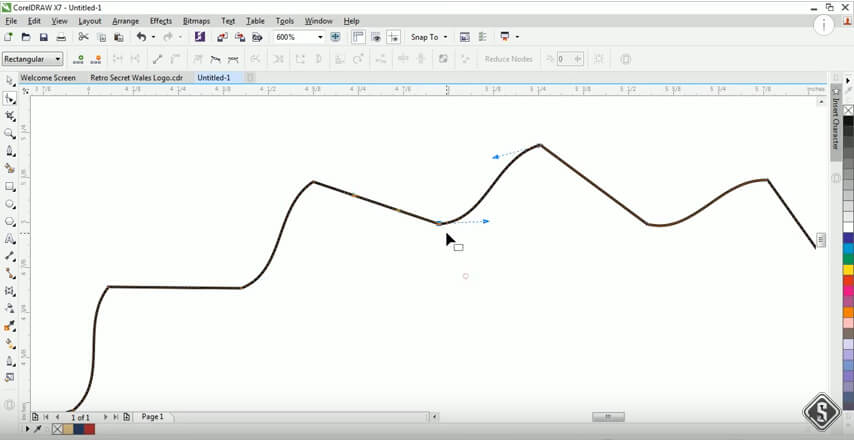Select the Text tool

10,240
